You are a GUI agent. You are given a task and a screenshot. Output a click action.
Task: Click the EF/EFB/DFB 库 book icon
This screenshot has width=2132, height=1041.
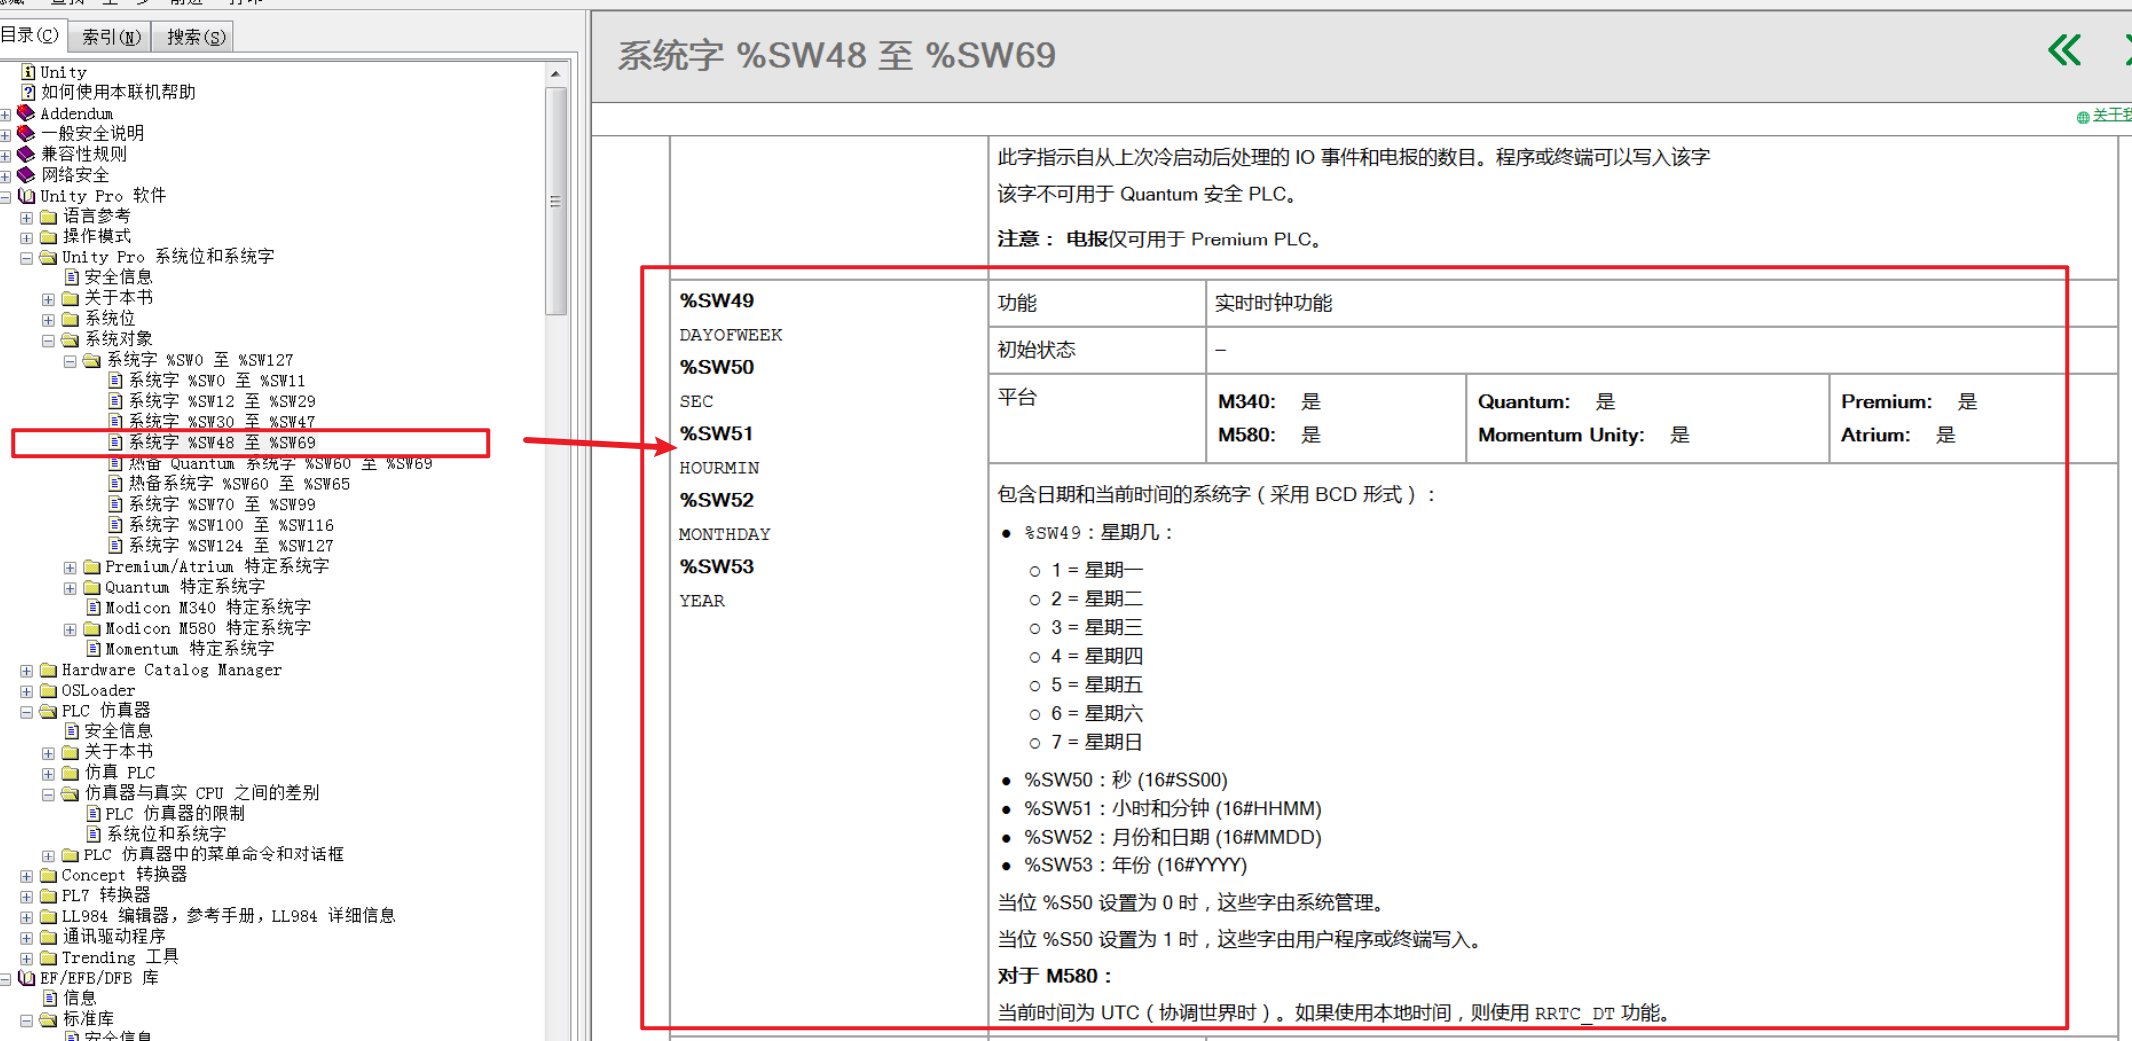(x=27, y=978)
